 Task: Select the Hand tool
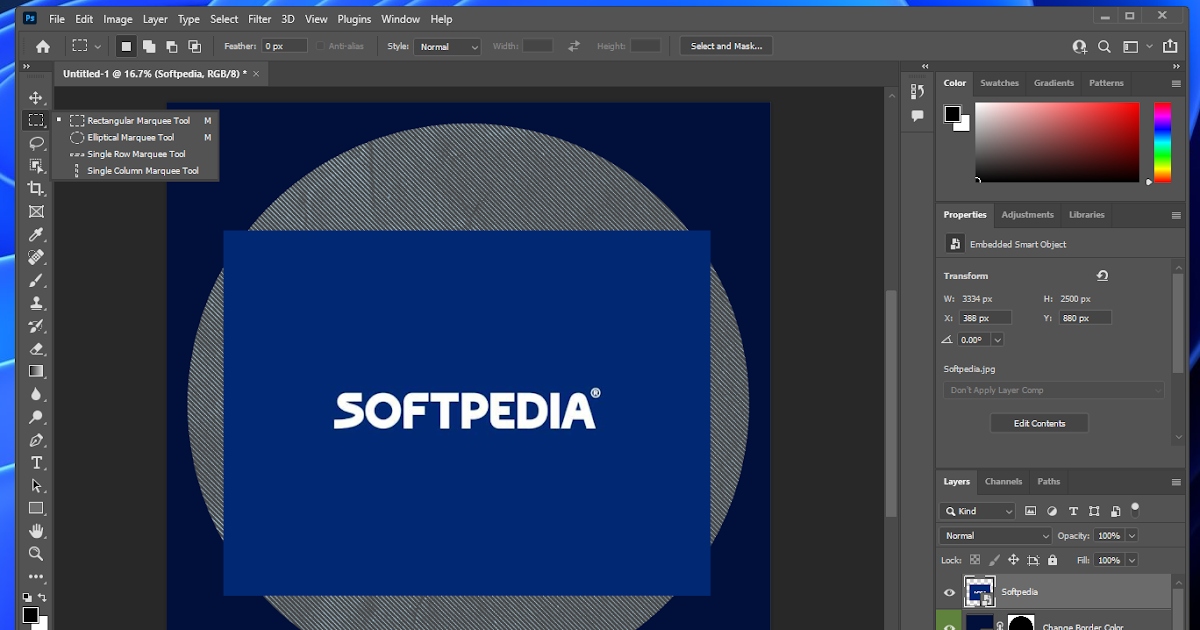(x=36, y=530)
